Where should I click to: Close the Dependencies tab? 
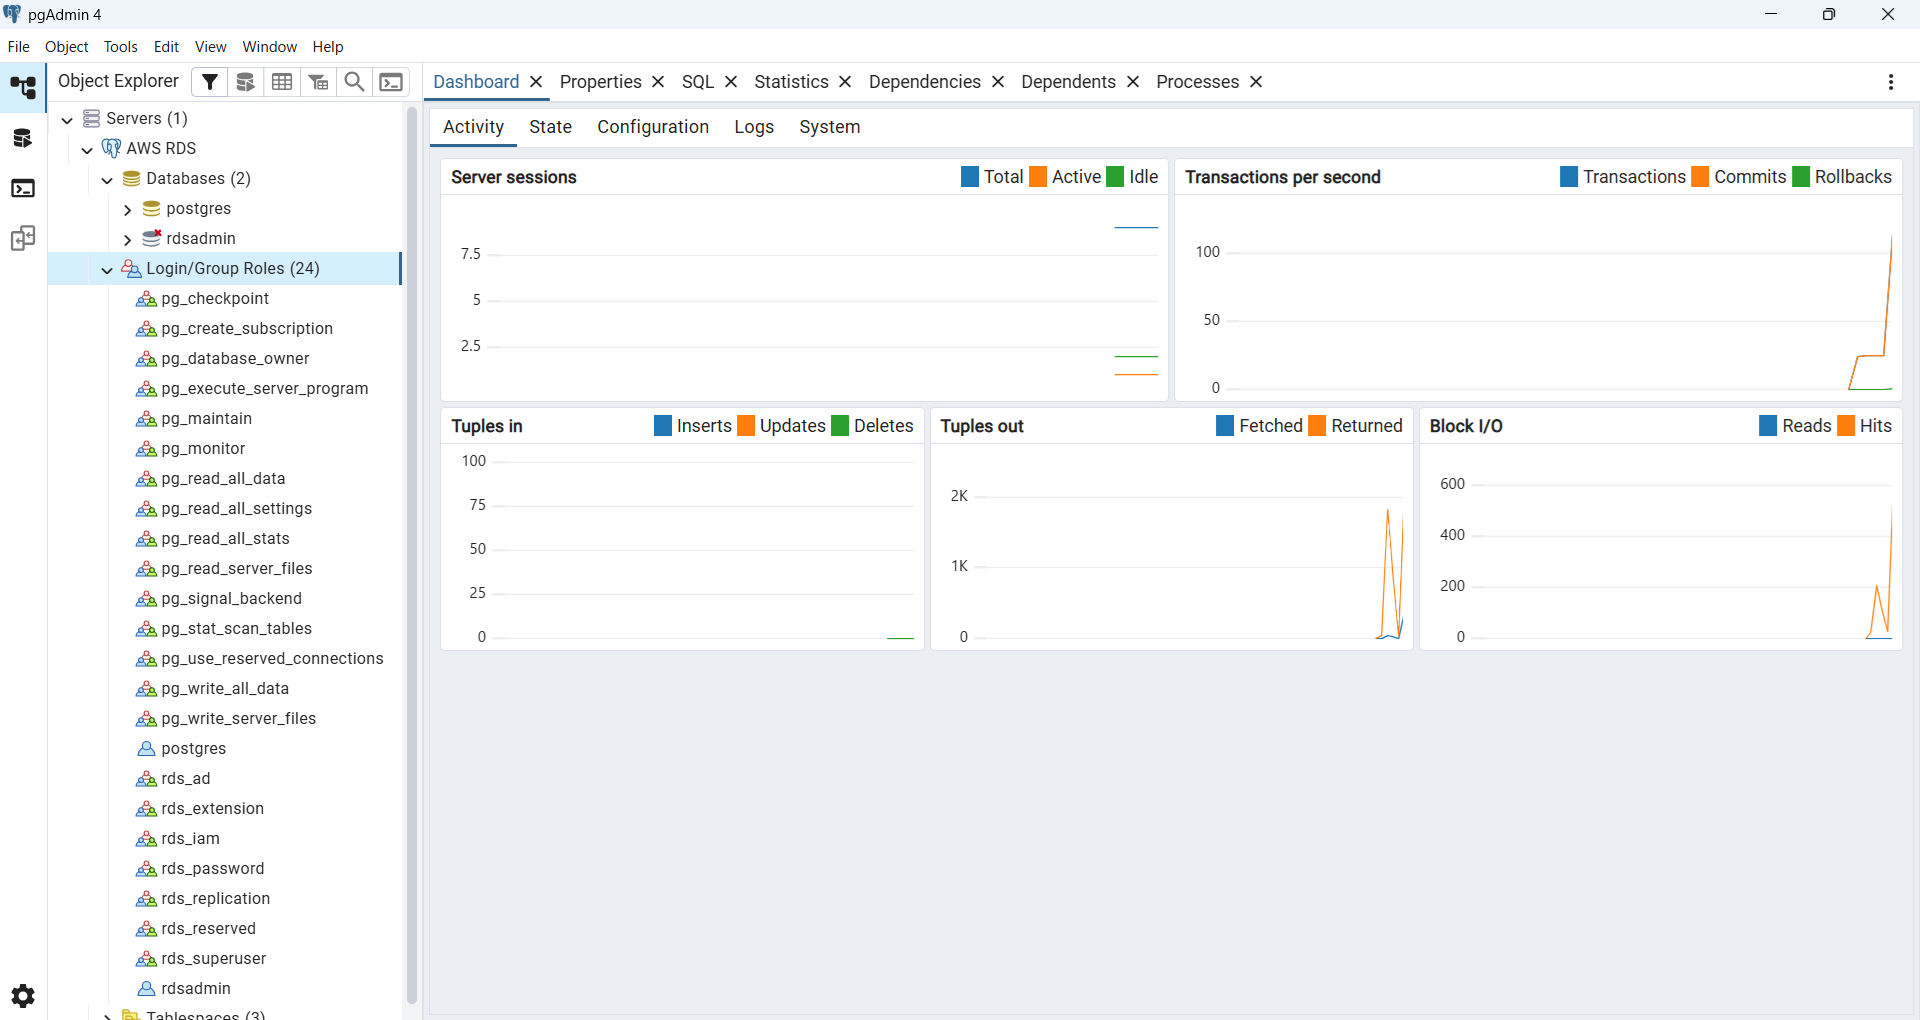pyautogui.click(x=998, y=82)
